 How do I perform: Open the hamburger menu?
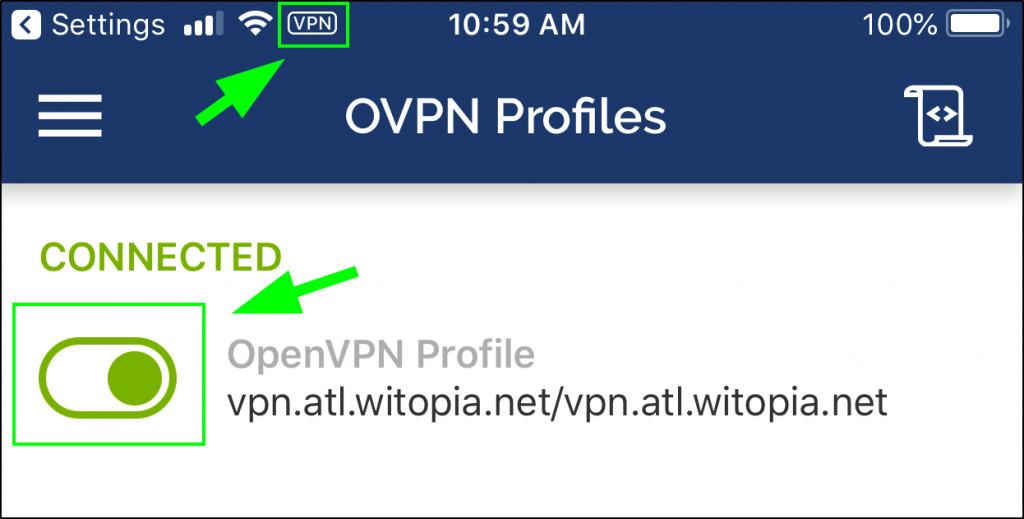pos(70,116)
